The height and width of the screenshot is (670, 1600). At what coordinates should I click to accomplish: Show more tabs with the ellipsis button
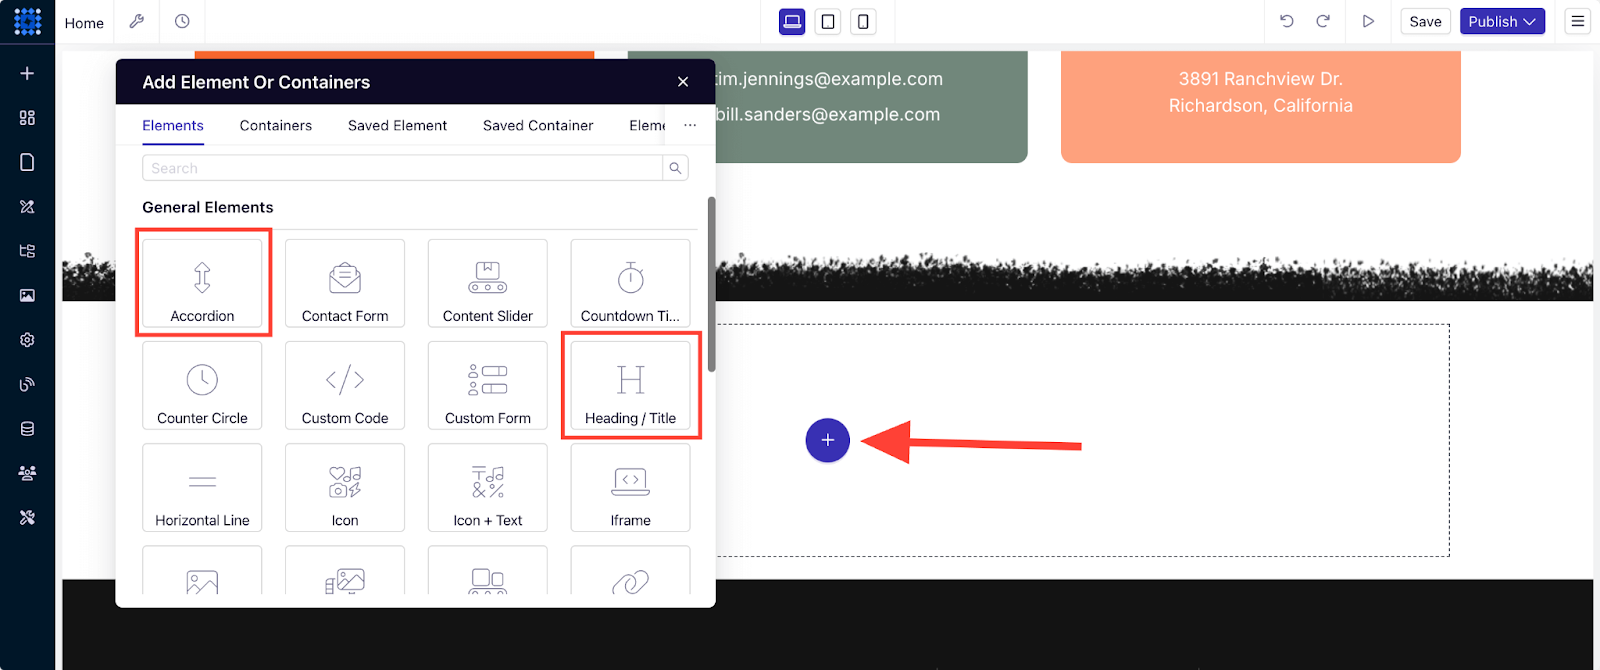[690, 126]
